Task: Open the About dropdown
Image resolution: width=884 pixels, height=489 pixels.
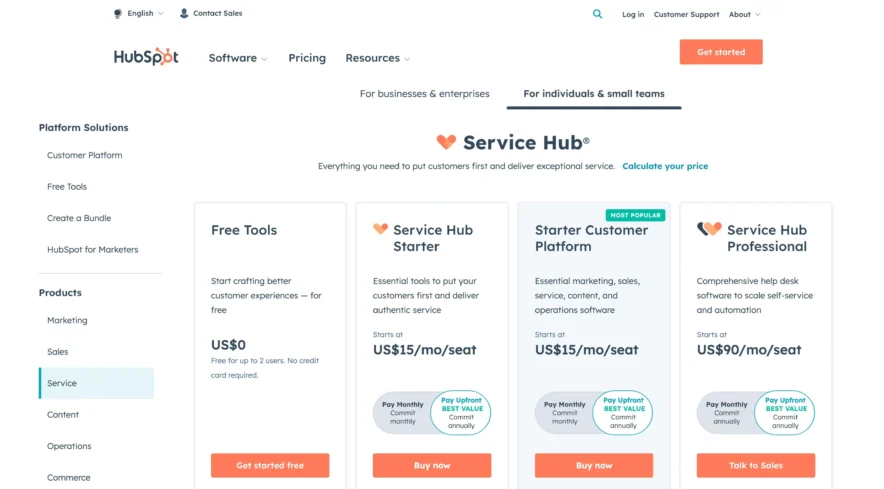Action: coord(744,15)
